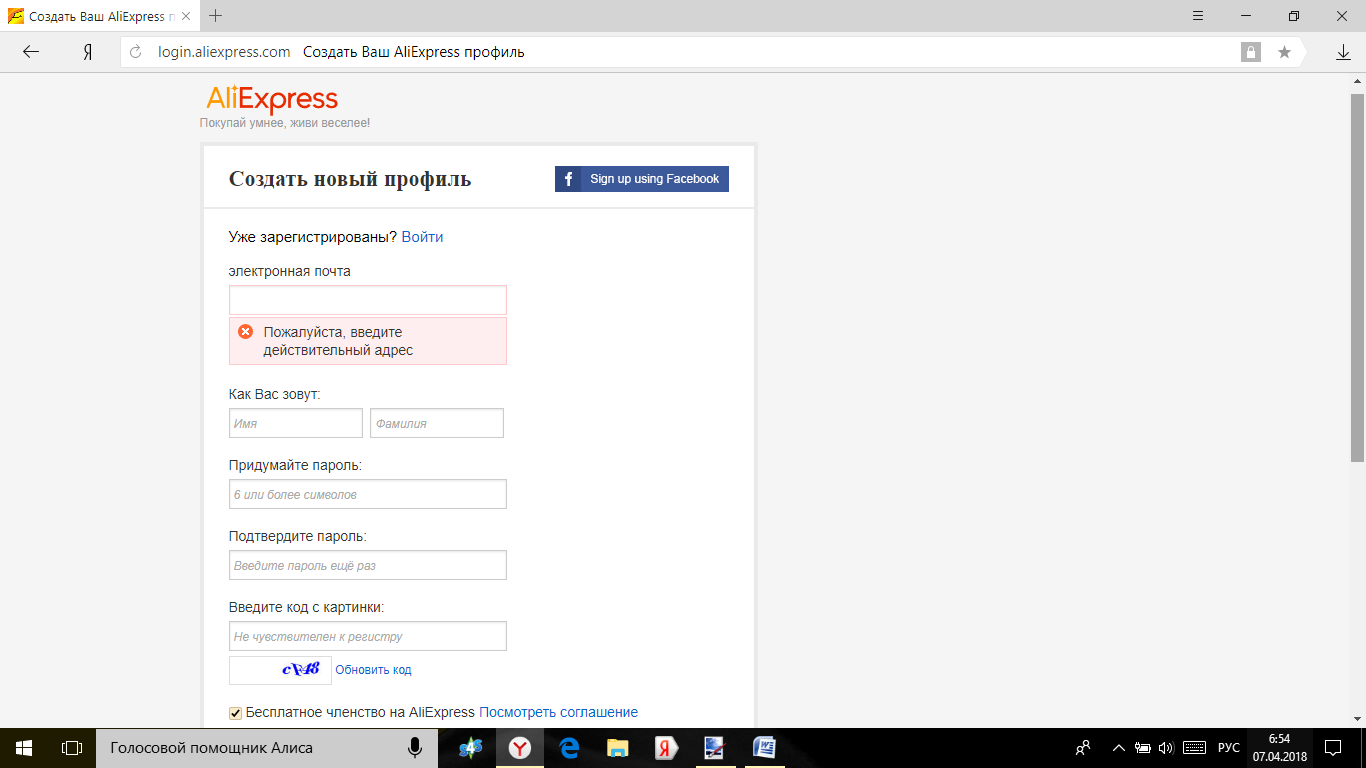
Task: Click the padlock site security icon
Action: (1250, 52)
